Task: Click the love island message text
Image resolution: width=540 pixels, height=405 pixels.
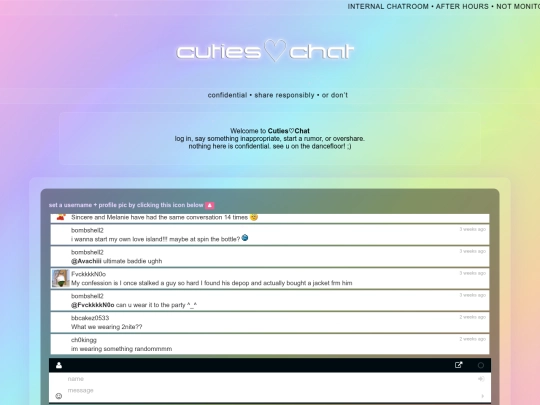Action: point(155,239)
